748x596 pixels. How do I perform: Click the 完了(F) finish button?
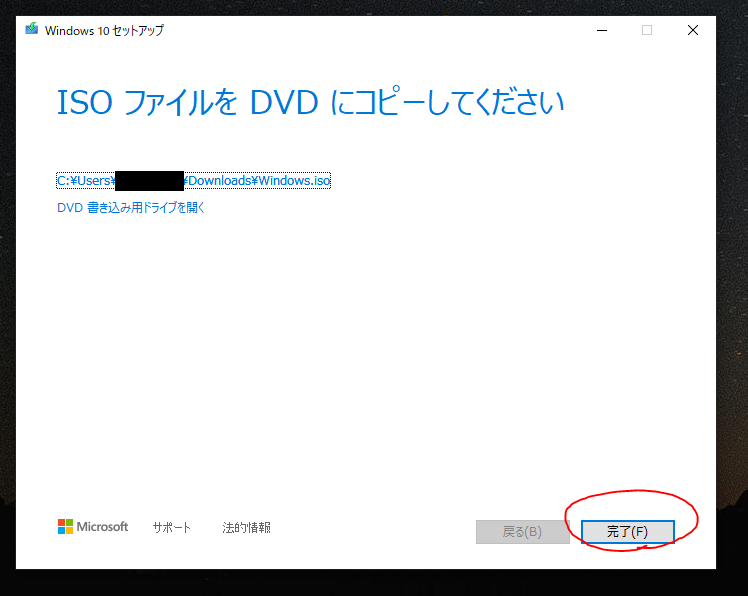pyautogui.click(x=627, y=532)
